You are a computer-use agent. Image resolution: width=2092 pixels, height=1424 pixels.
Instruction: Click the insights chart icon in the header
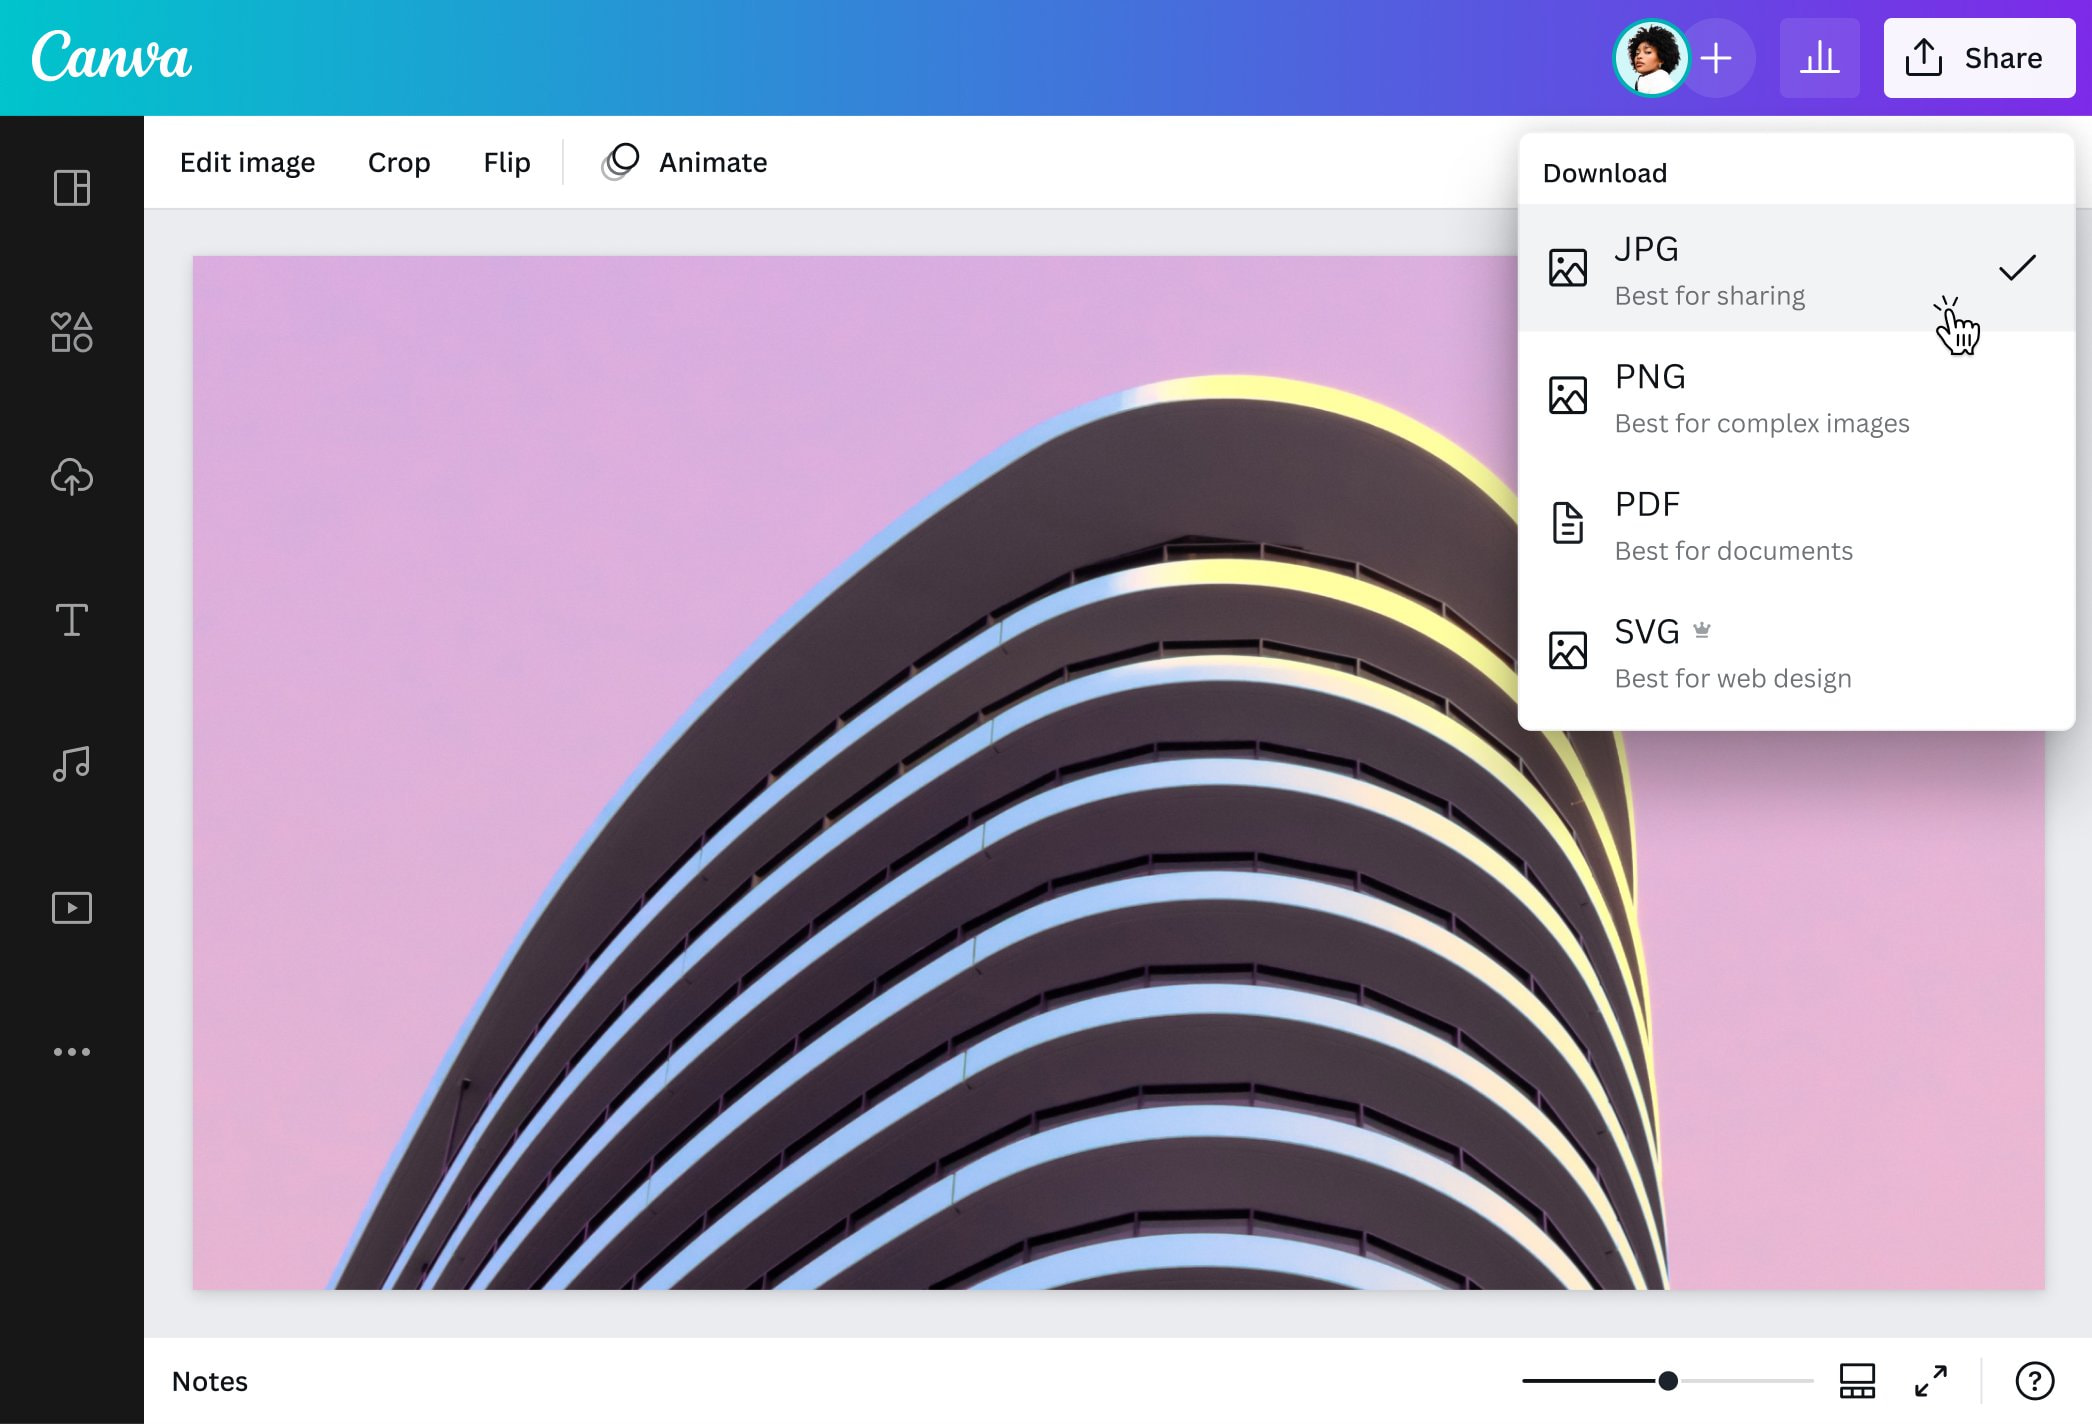(x=1820, y=57)
